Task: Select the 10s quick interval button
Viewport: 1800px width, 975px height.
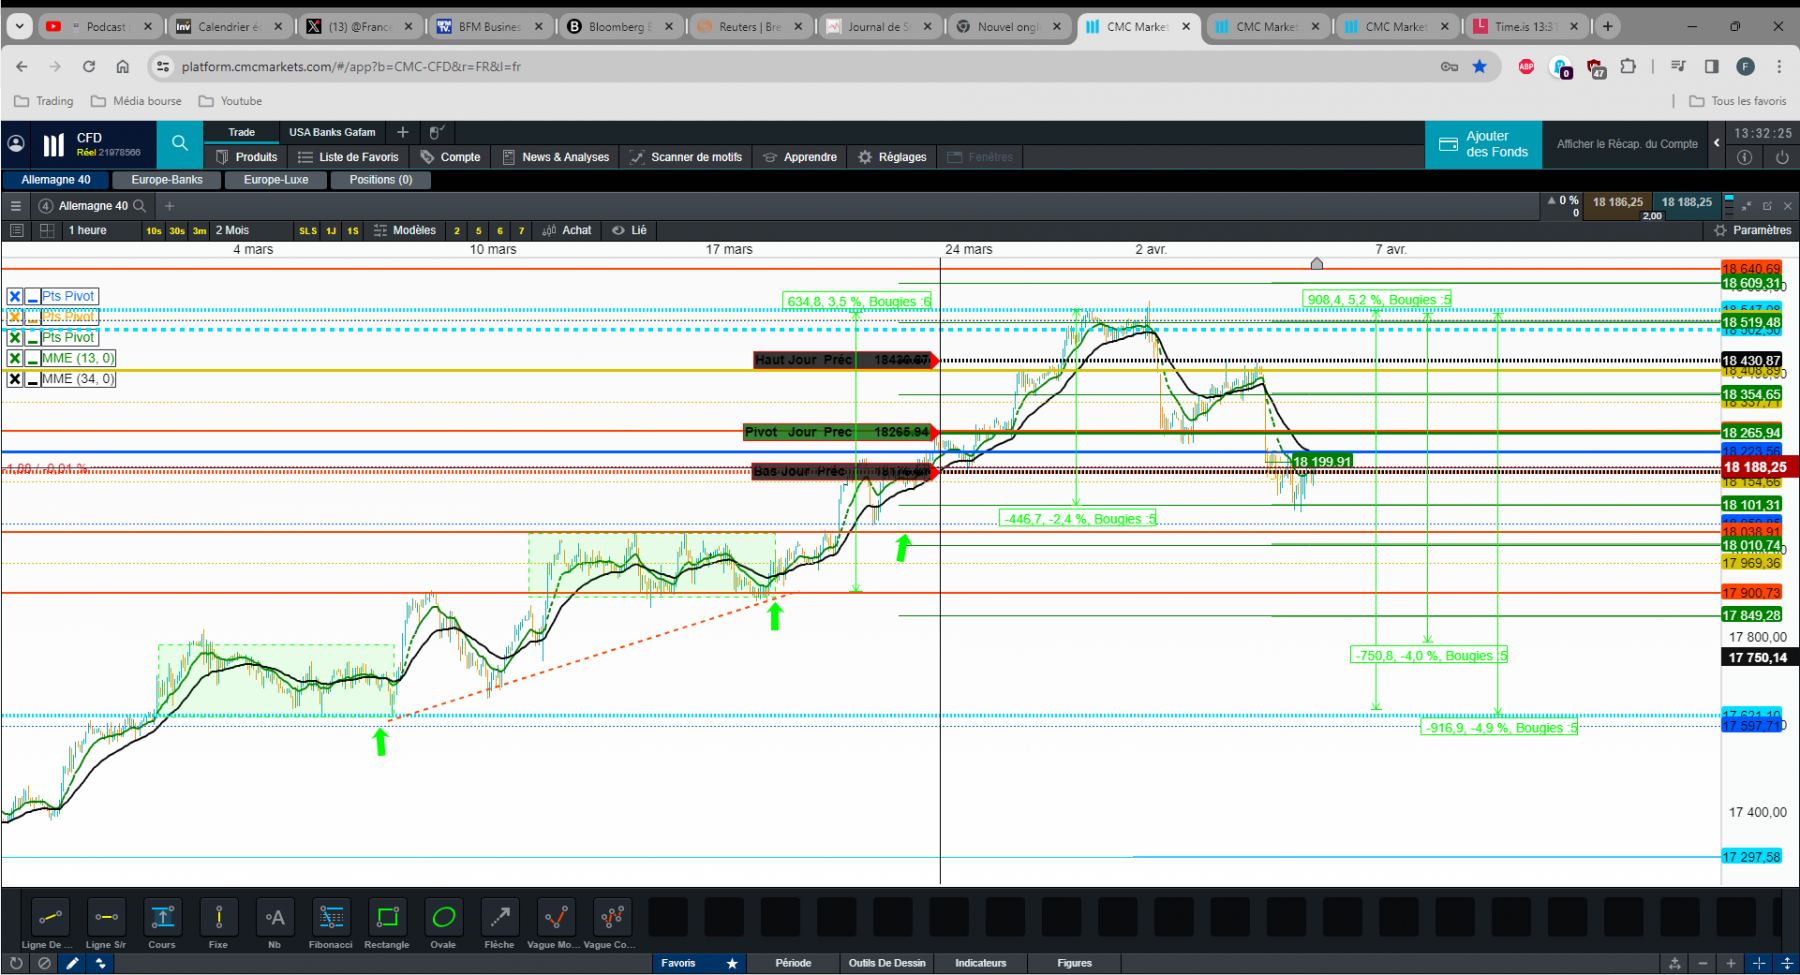Action: point(154,230)
